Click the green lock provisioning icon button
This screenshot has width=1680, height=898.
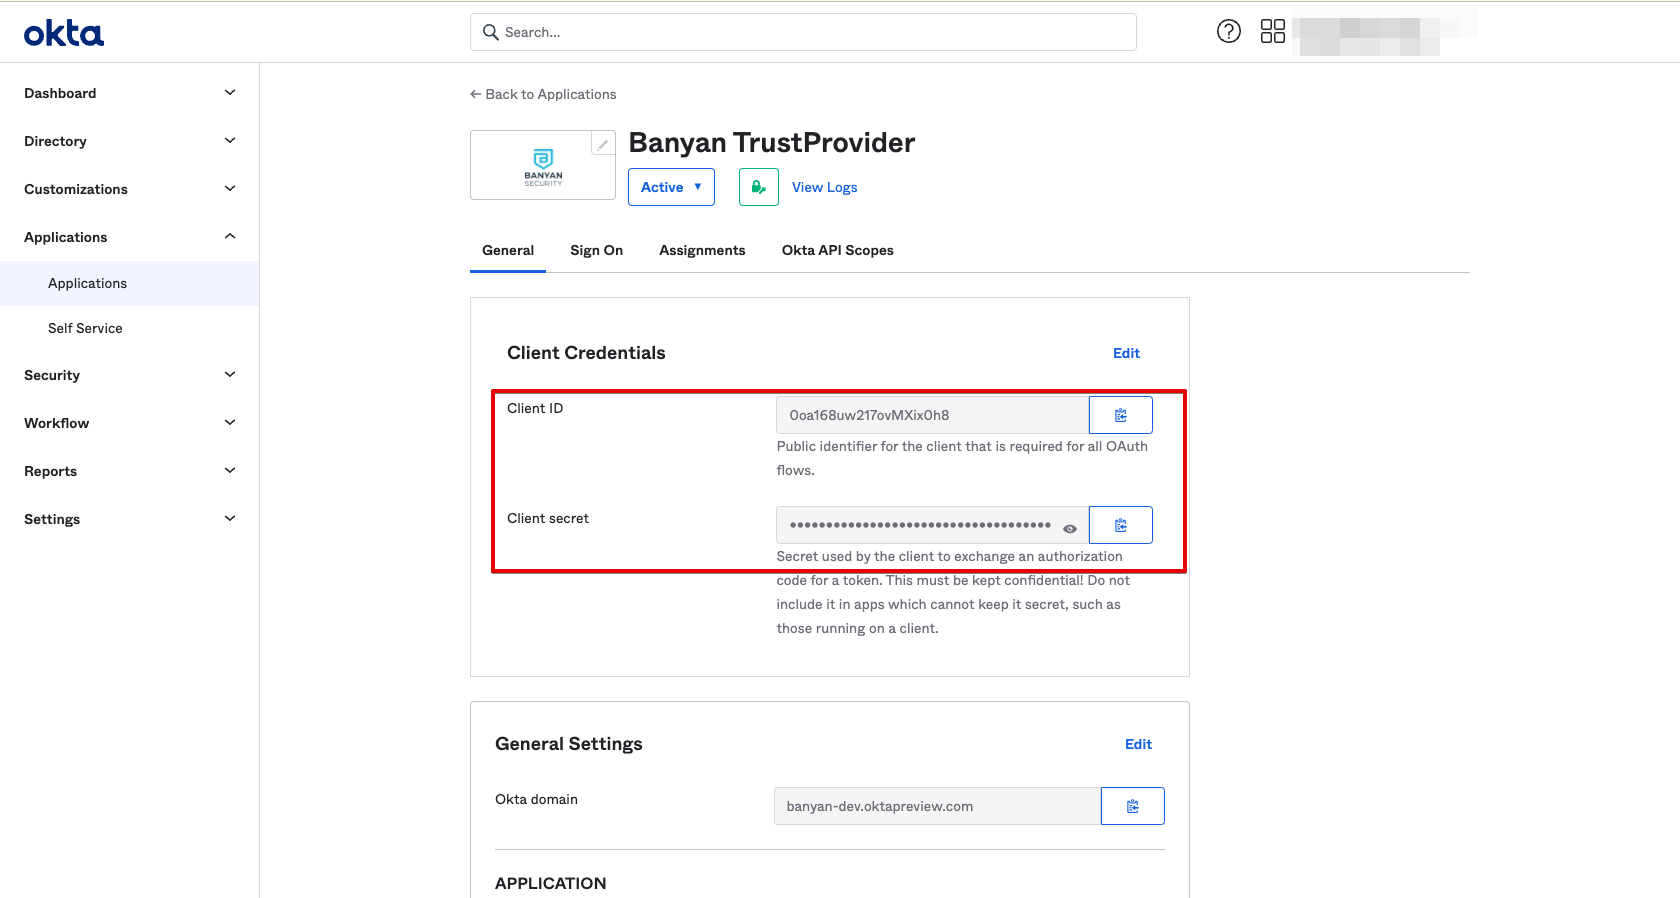tap(758, 187)
